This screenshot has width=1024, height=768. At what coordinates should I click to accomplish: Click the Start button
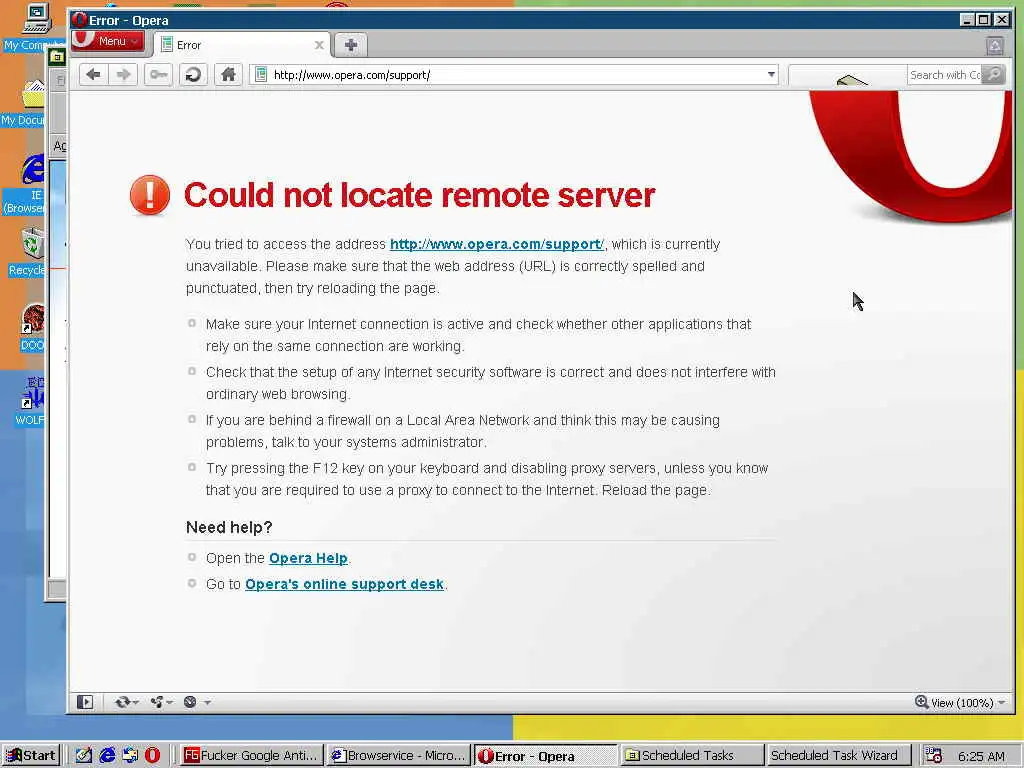(31, 756)
